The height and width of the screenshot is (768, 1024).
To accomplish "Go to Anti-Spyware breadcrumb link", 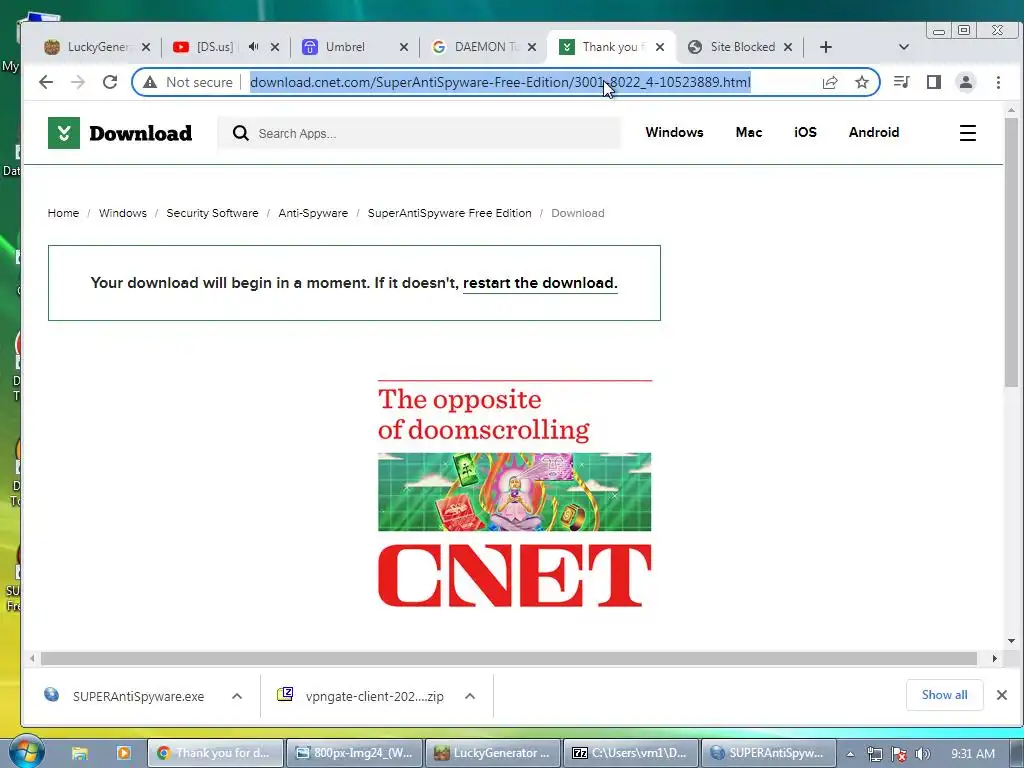I will pyautogui.click(x=313, y=213).
